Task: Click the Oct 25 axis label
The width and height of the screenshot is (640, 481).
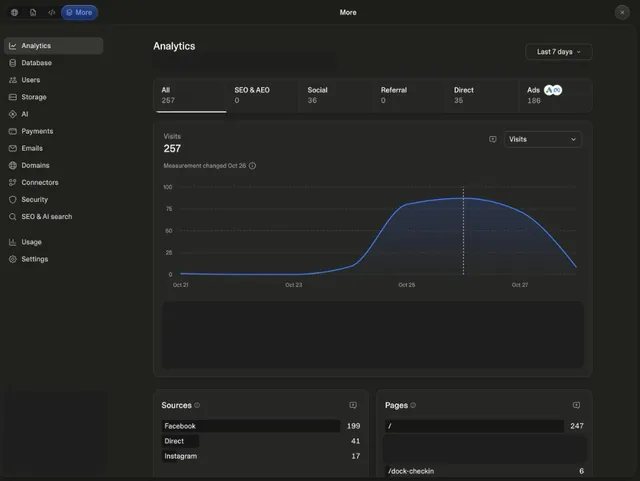Action: [407, 285]
